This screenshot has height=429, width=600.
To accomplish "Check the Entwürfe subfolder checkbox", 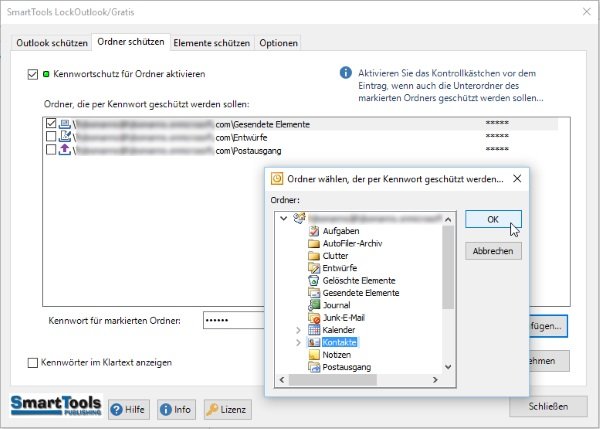I will click(51, 136).
